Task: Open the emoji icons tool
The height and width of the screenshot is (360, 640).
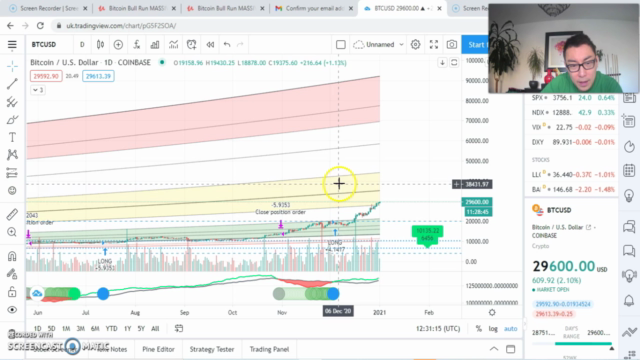Action: tap(12, 191)
